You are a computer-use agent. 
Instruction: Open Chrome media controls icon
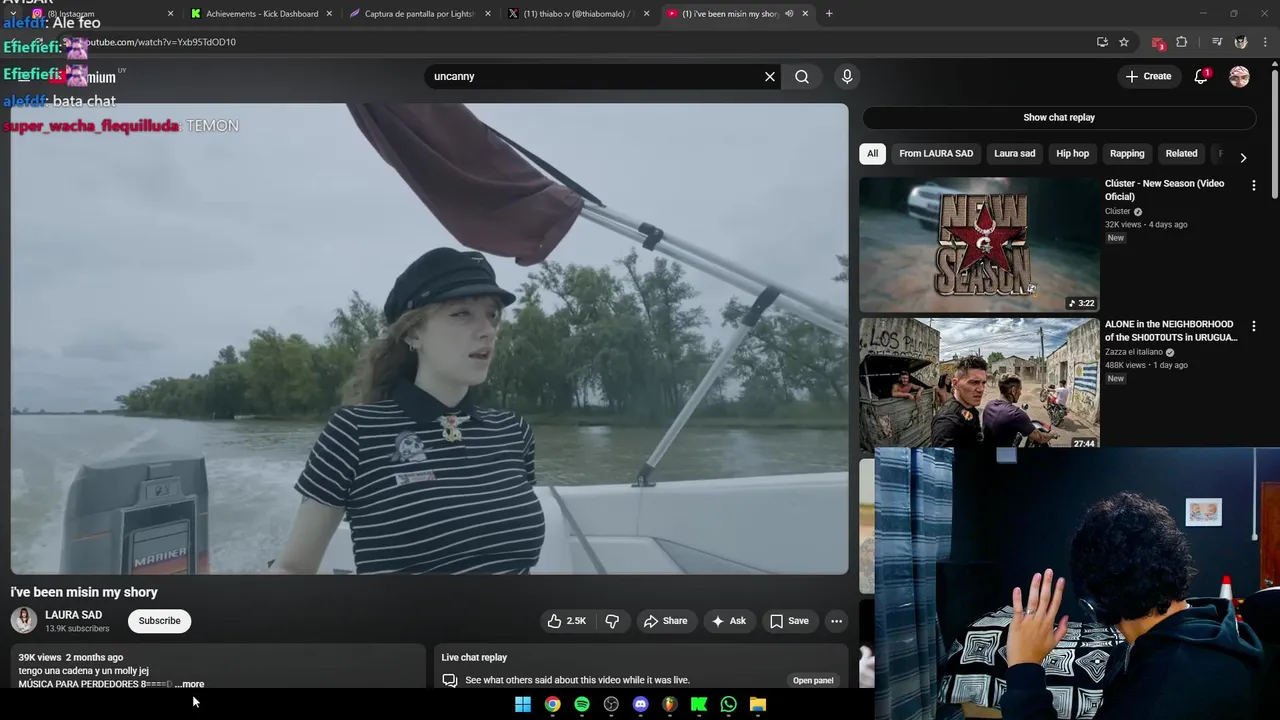(1217, 42)
